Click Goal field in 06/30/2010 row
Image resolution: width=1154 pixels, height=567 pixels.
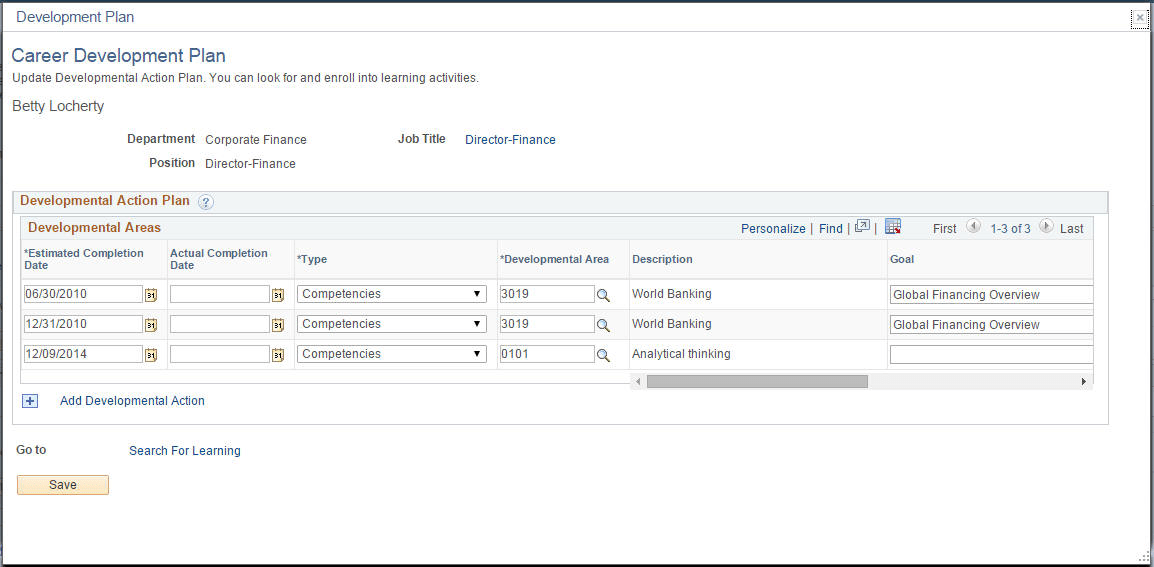(991, 295)
